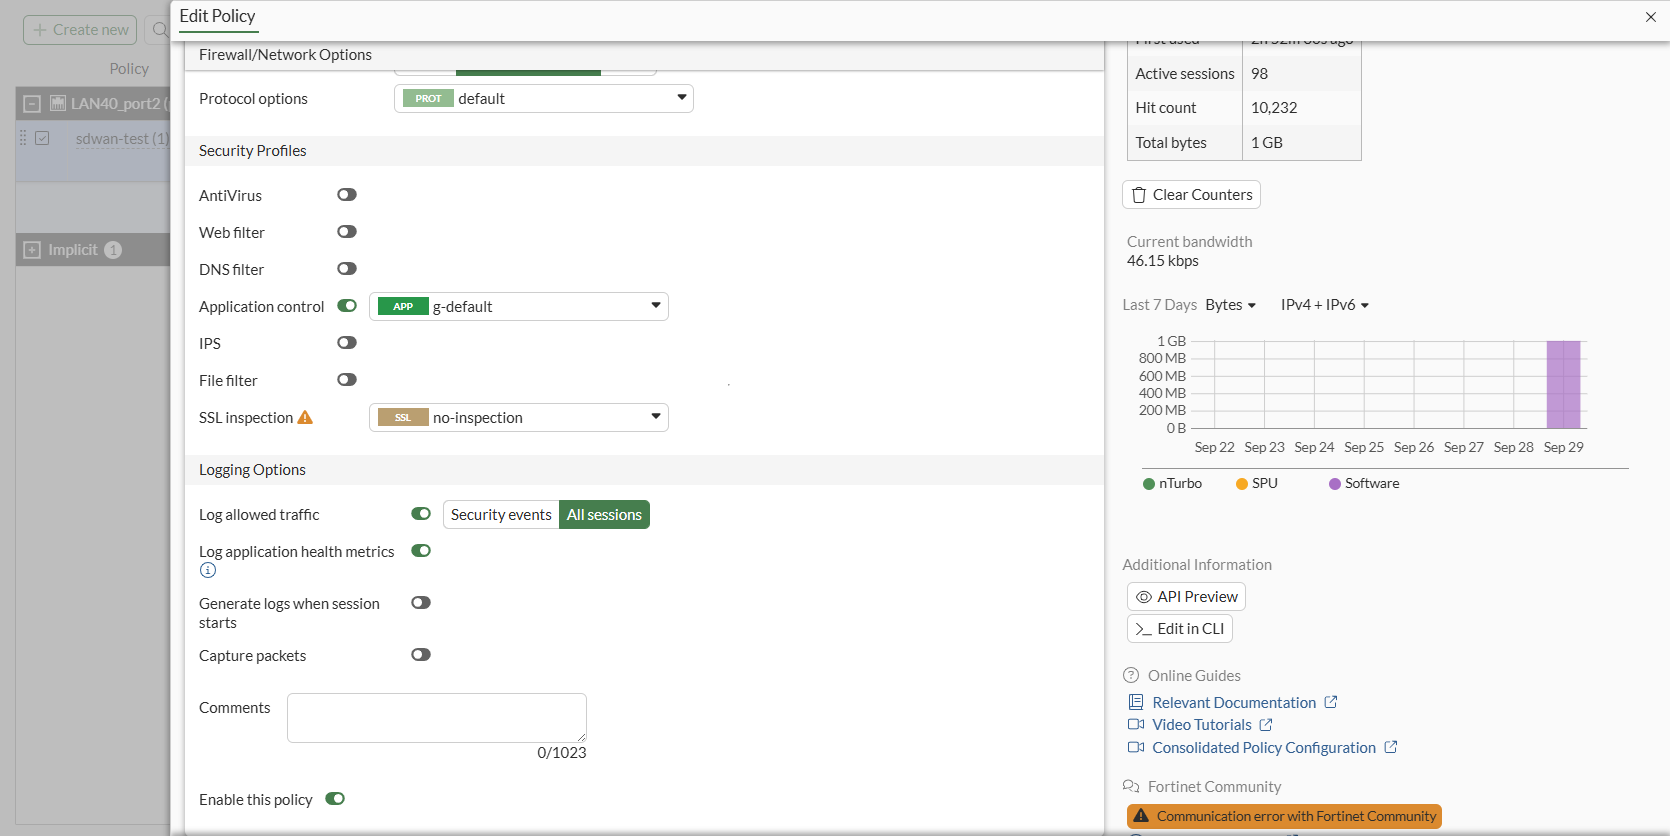Image resolution: width=1670 pixels, height=836 pixels.
Task: Click the SSL inspection warning icon
Action: tap(305, 417)
